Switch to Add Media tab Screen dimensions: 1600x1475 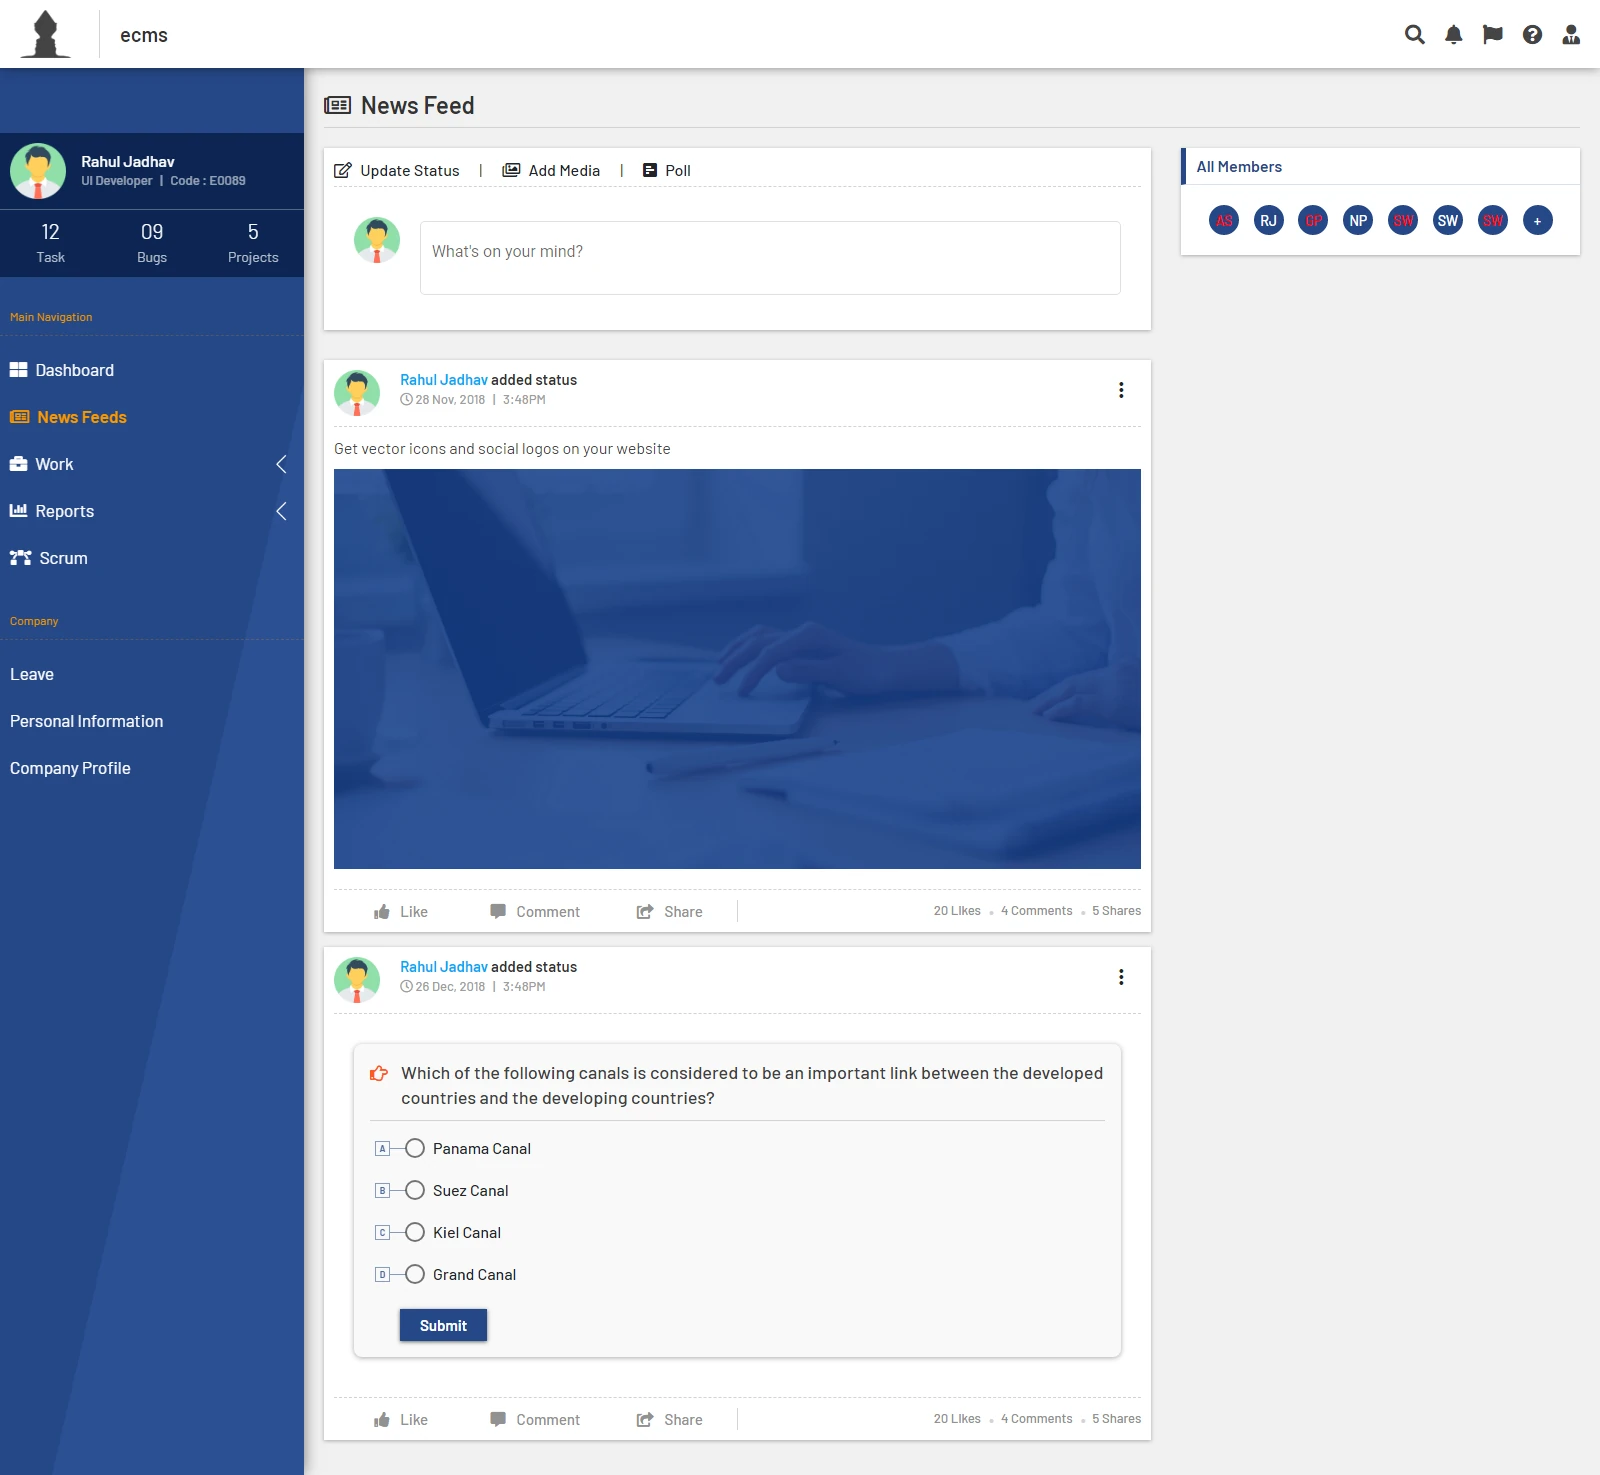click(551, 171)
